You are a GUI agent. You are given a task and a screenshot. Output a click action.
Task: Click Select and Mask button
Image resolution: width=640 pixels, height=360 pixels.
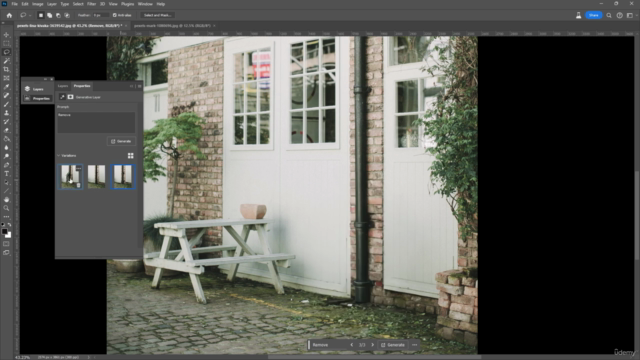pyautogui.click(x=158, y=15)
